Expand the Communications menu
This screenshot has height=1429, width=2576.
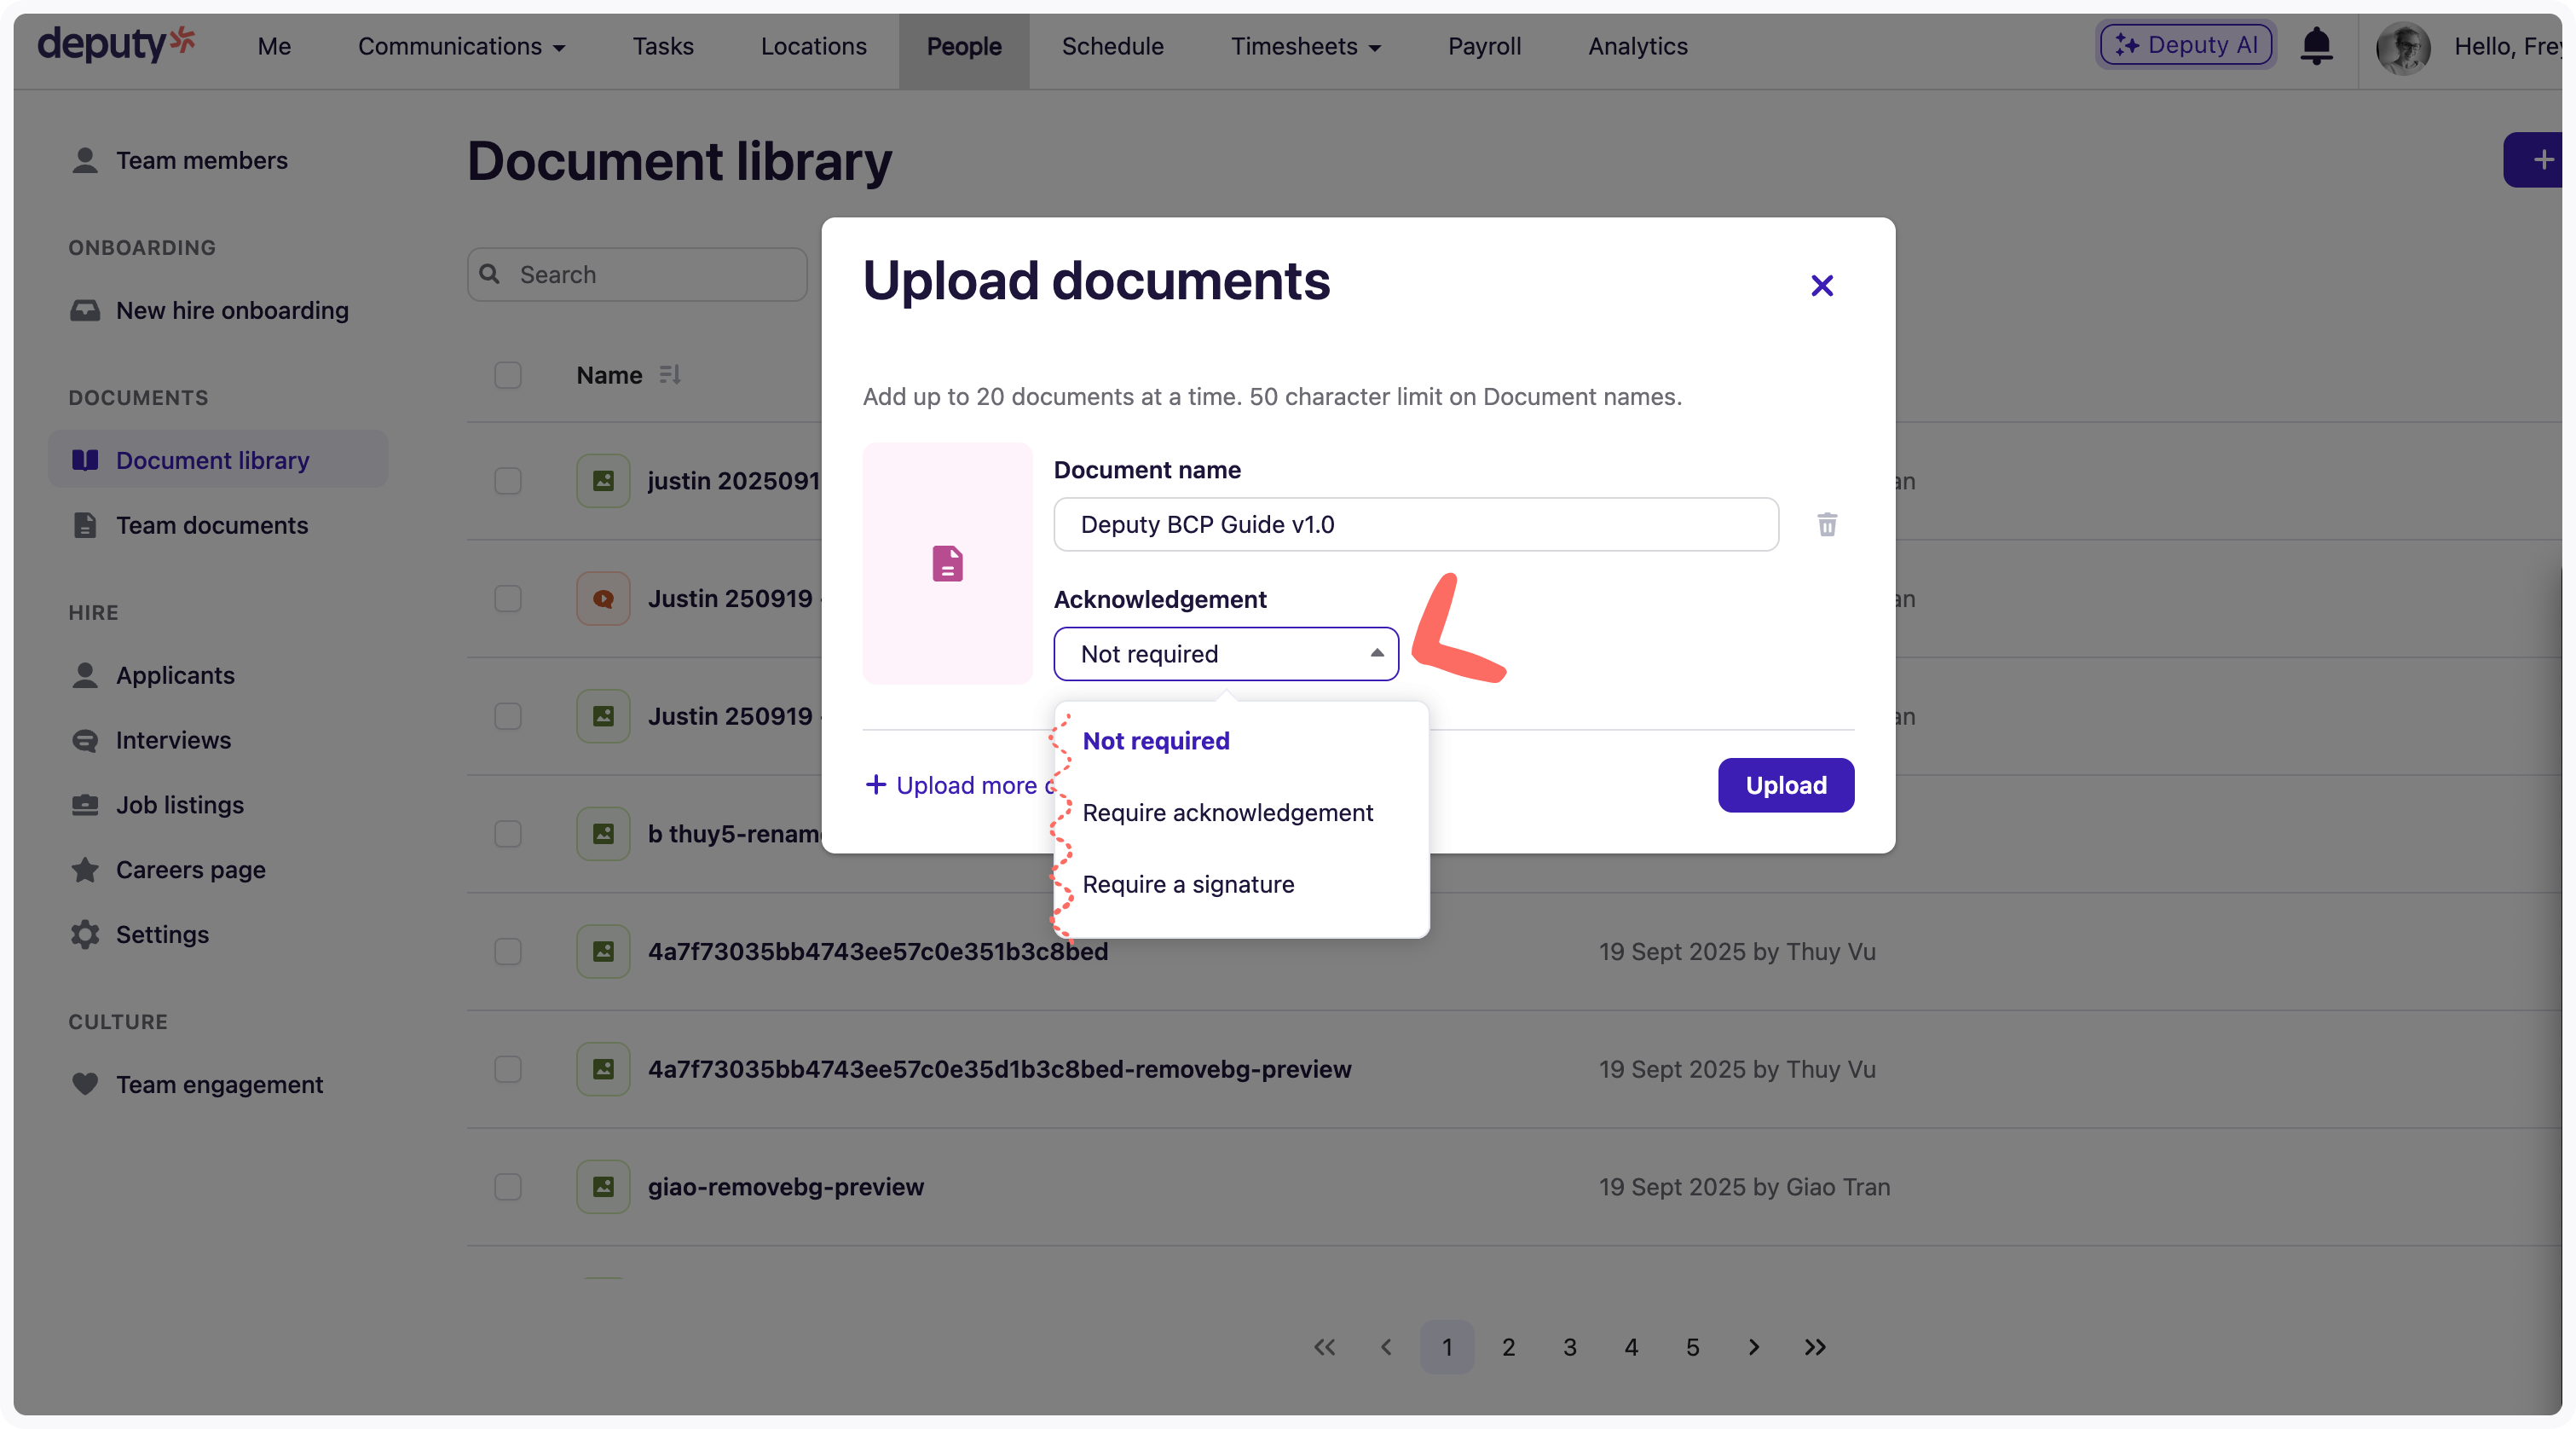[461, 46]
